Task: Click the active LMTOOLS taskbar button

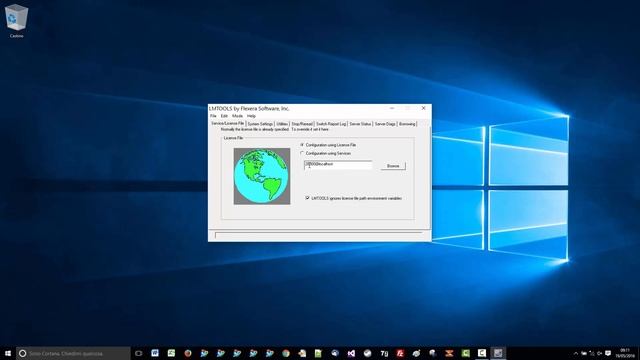Action: tap(498, 353)
